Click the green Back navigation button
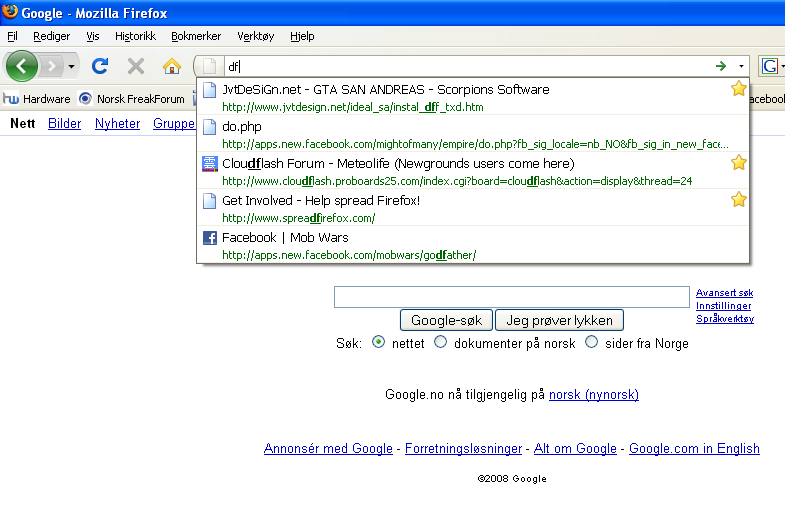 [x=22, y=66]
